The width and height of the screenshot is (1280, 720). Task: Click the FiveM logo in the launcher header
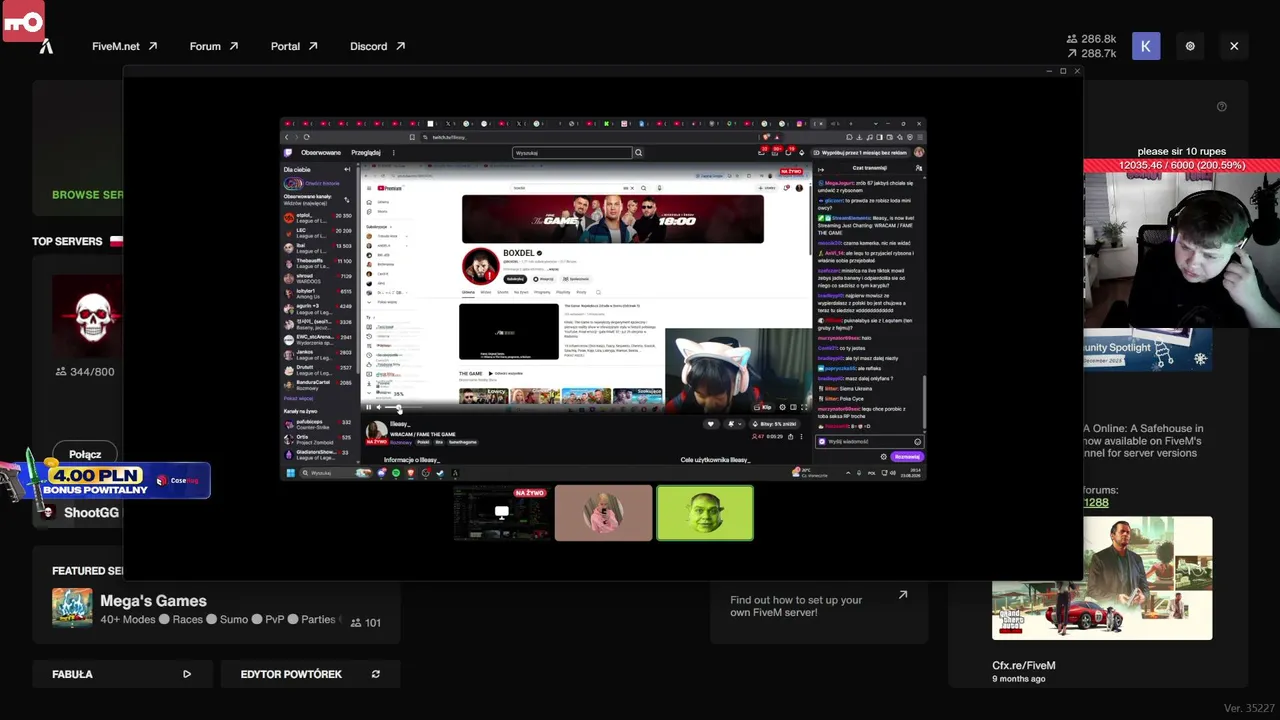[x=46, y=46]
